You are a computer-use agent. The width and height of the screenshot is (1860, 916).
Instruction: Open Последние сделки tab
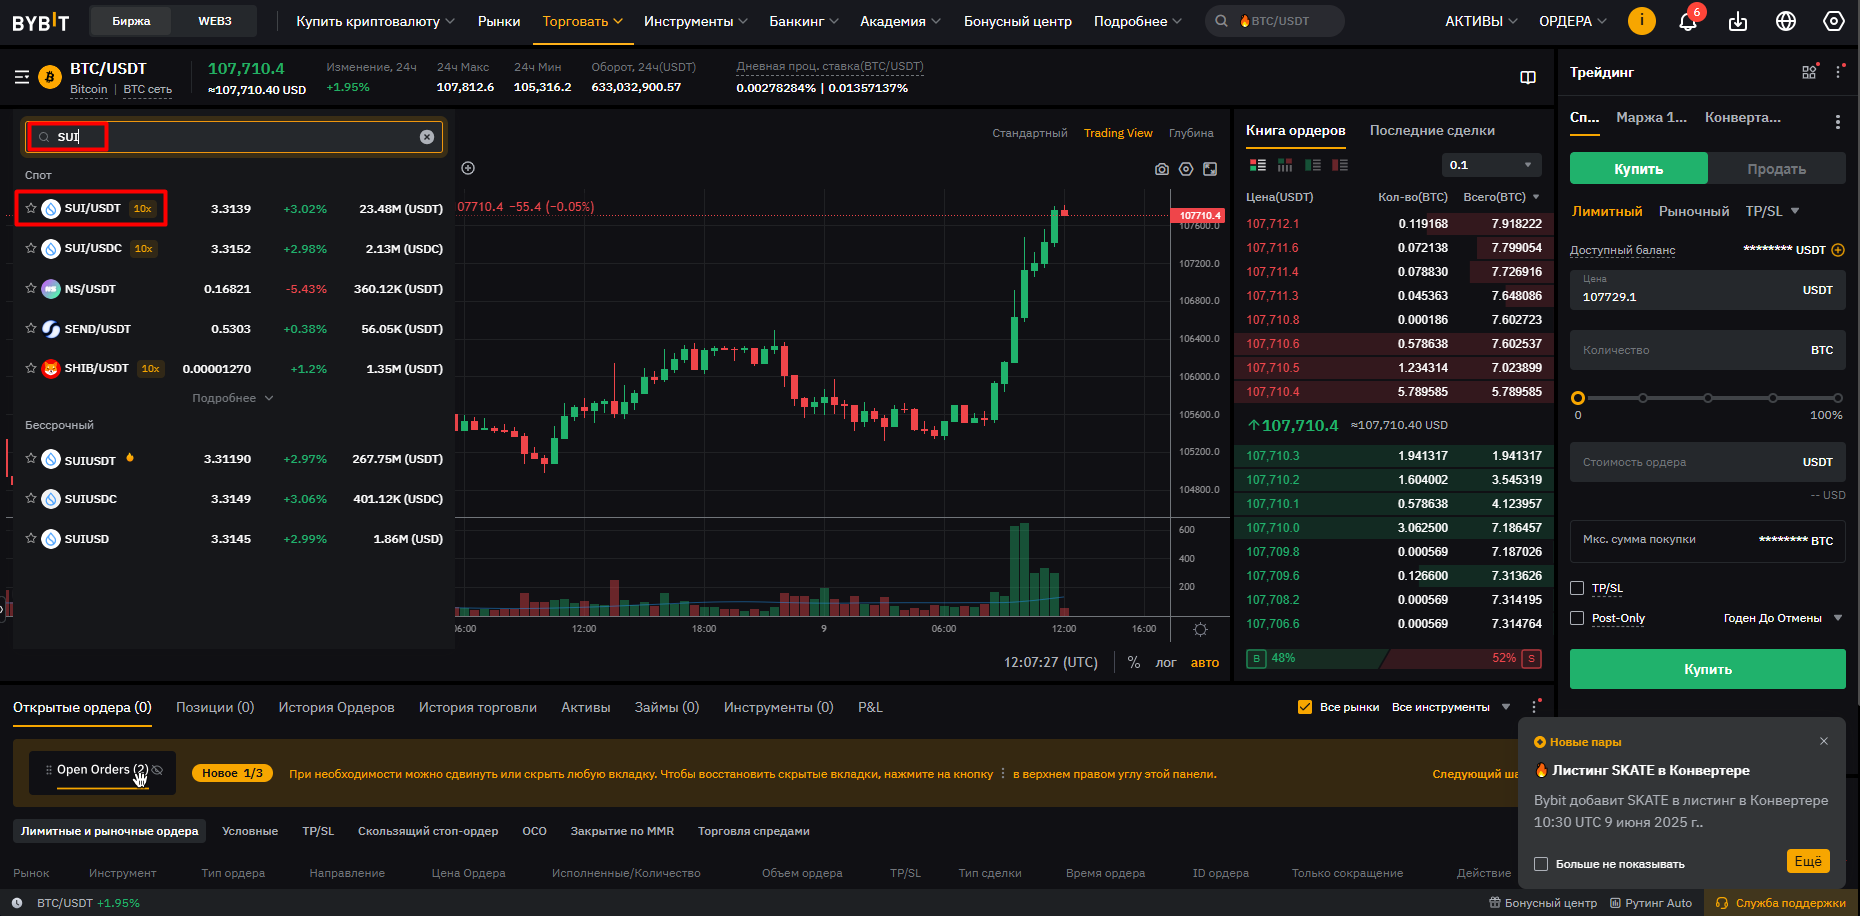1432,130
